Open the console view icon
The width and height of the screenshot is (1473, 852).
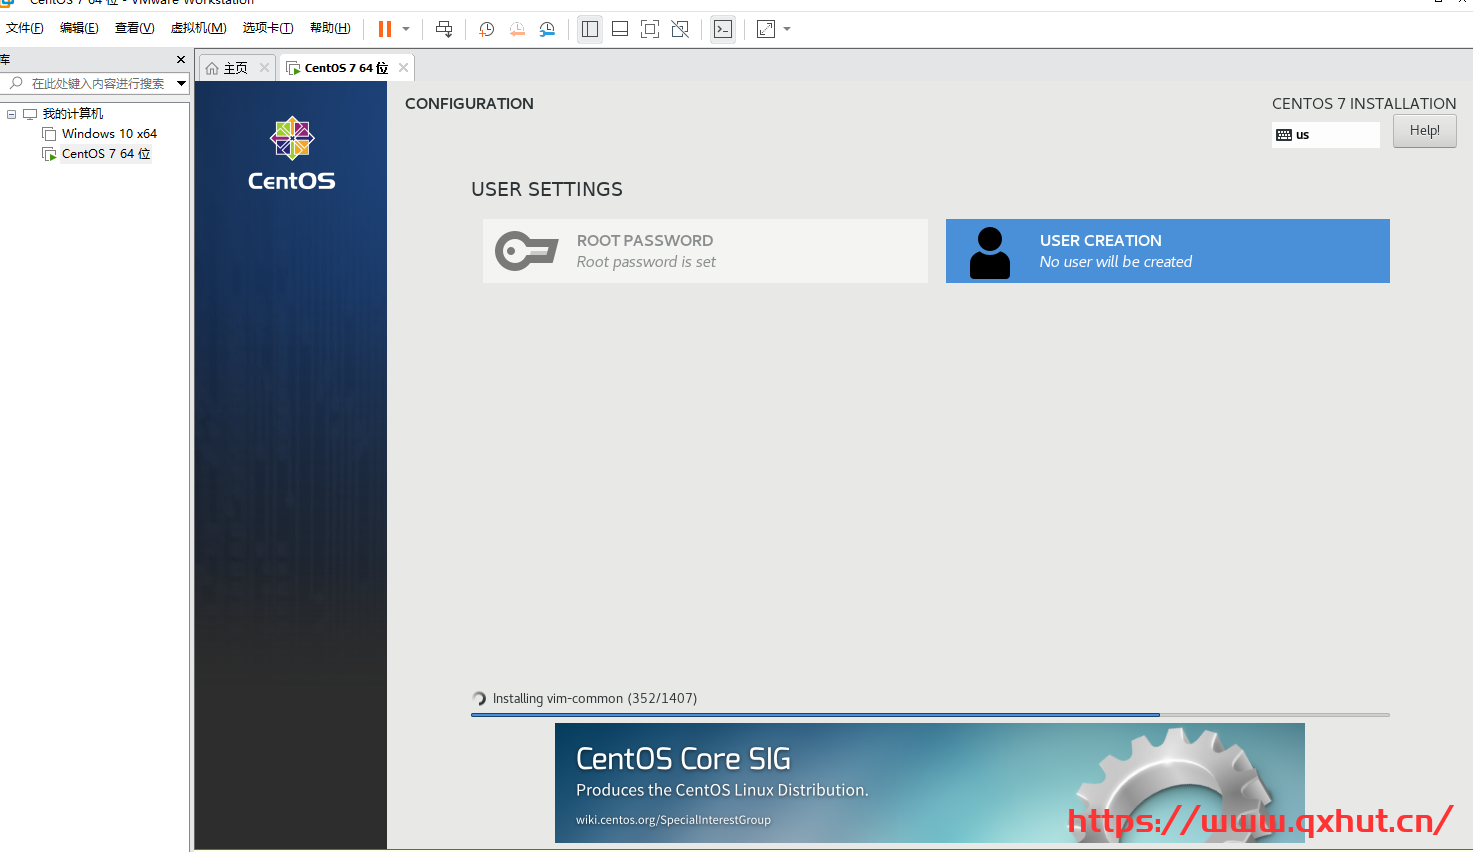(x=723, y=29)
